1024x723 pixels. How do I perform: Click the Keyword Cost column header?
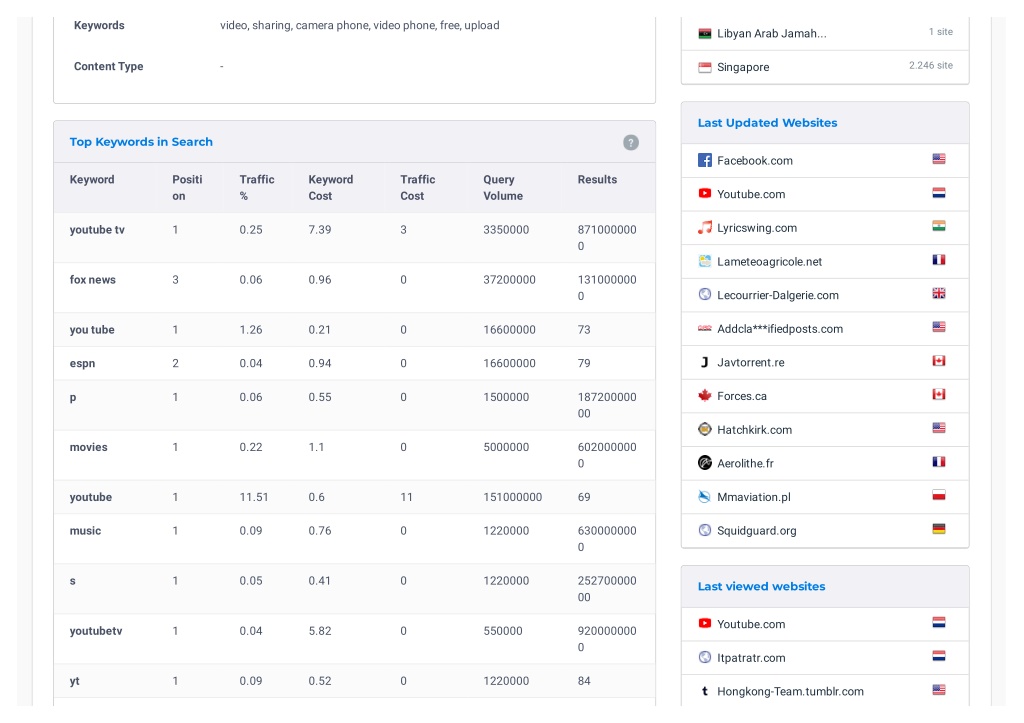[x=330, y=187]
